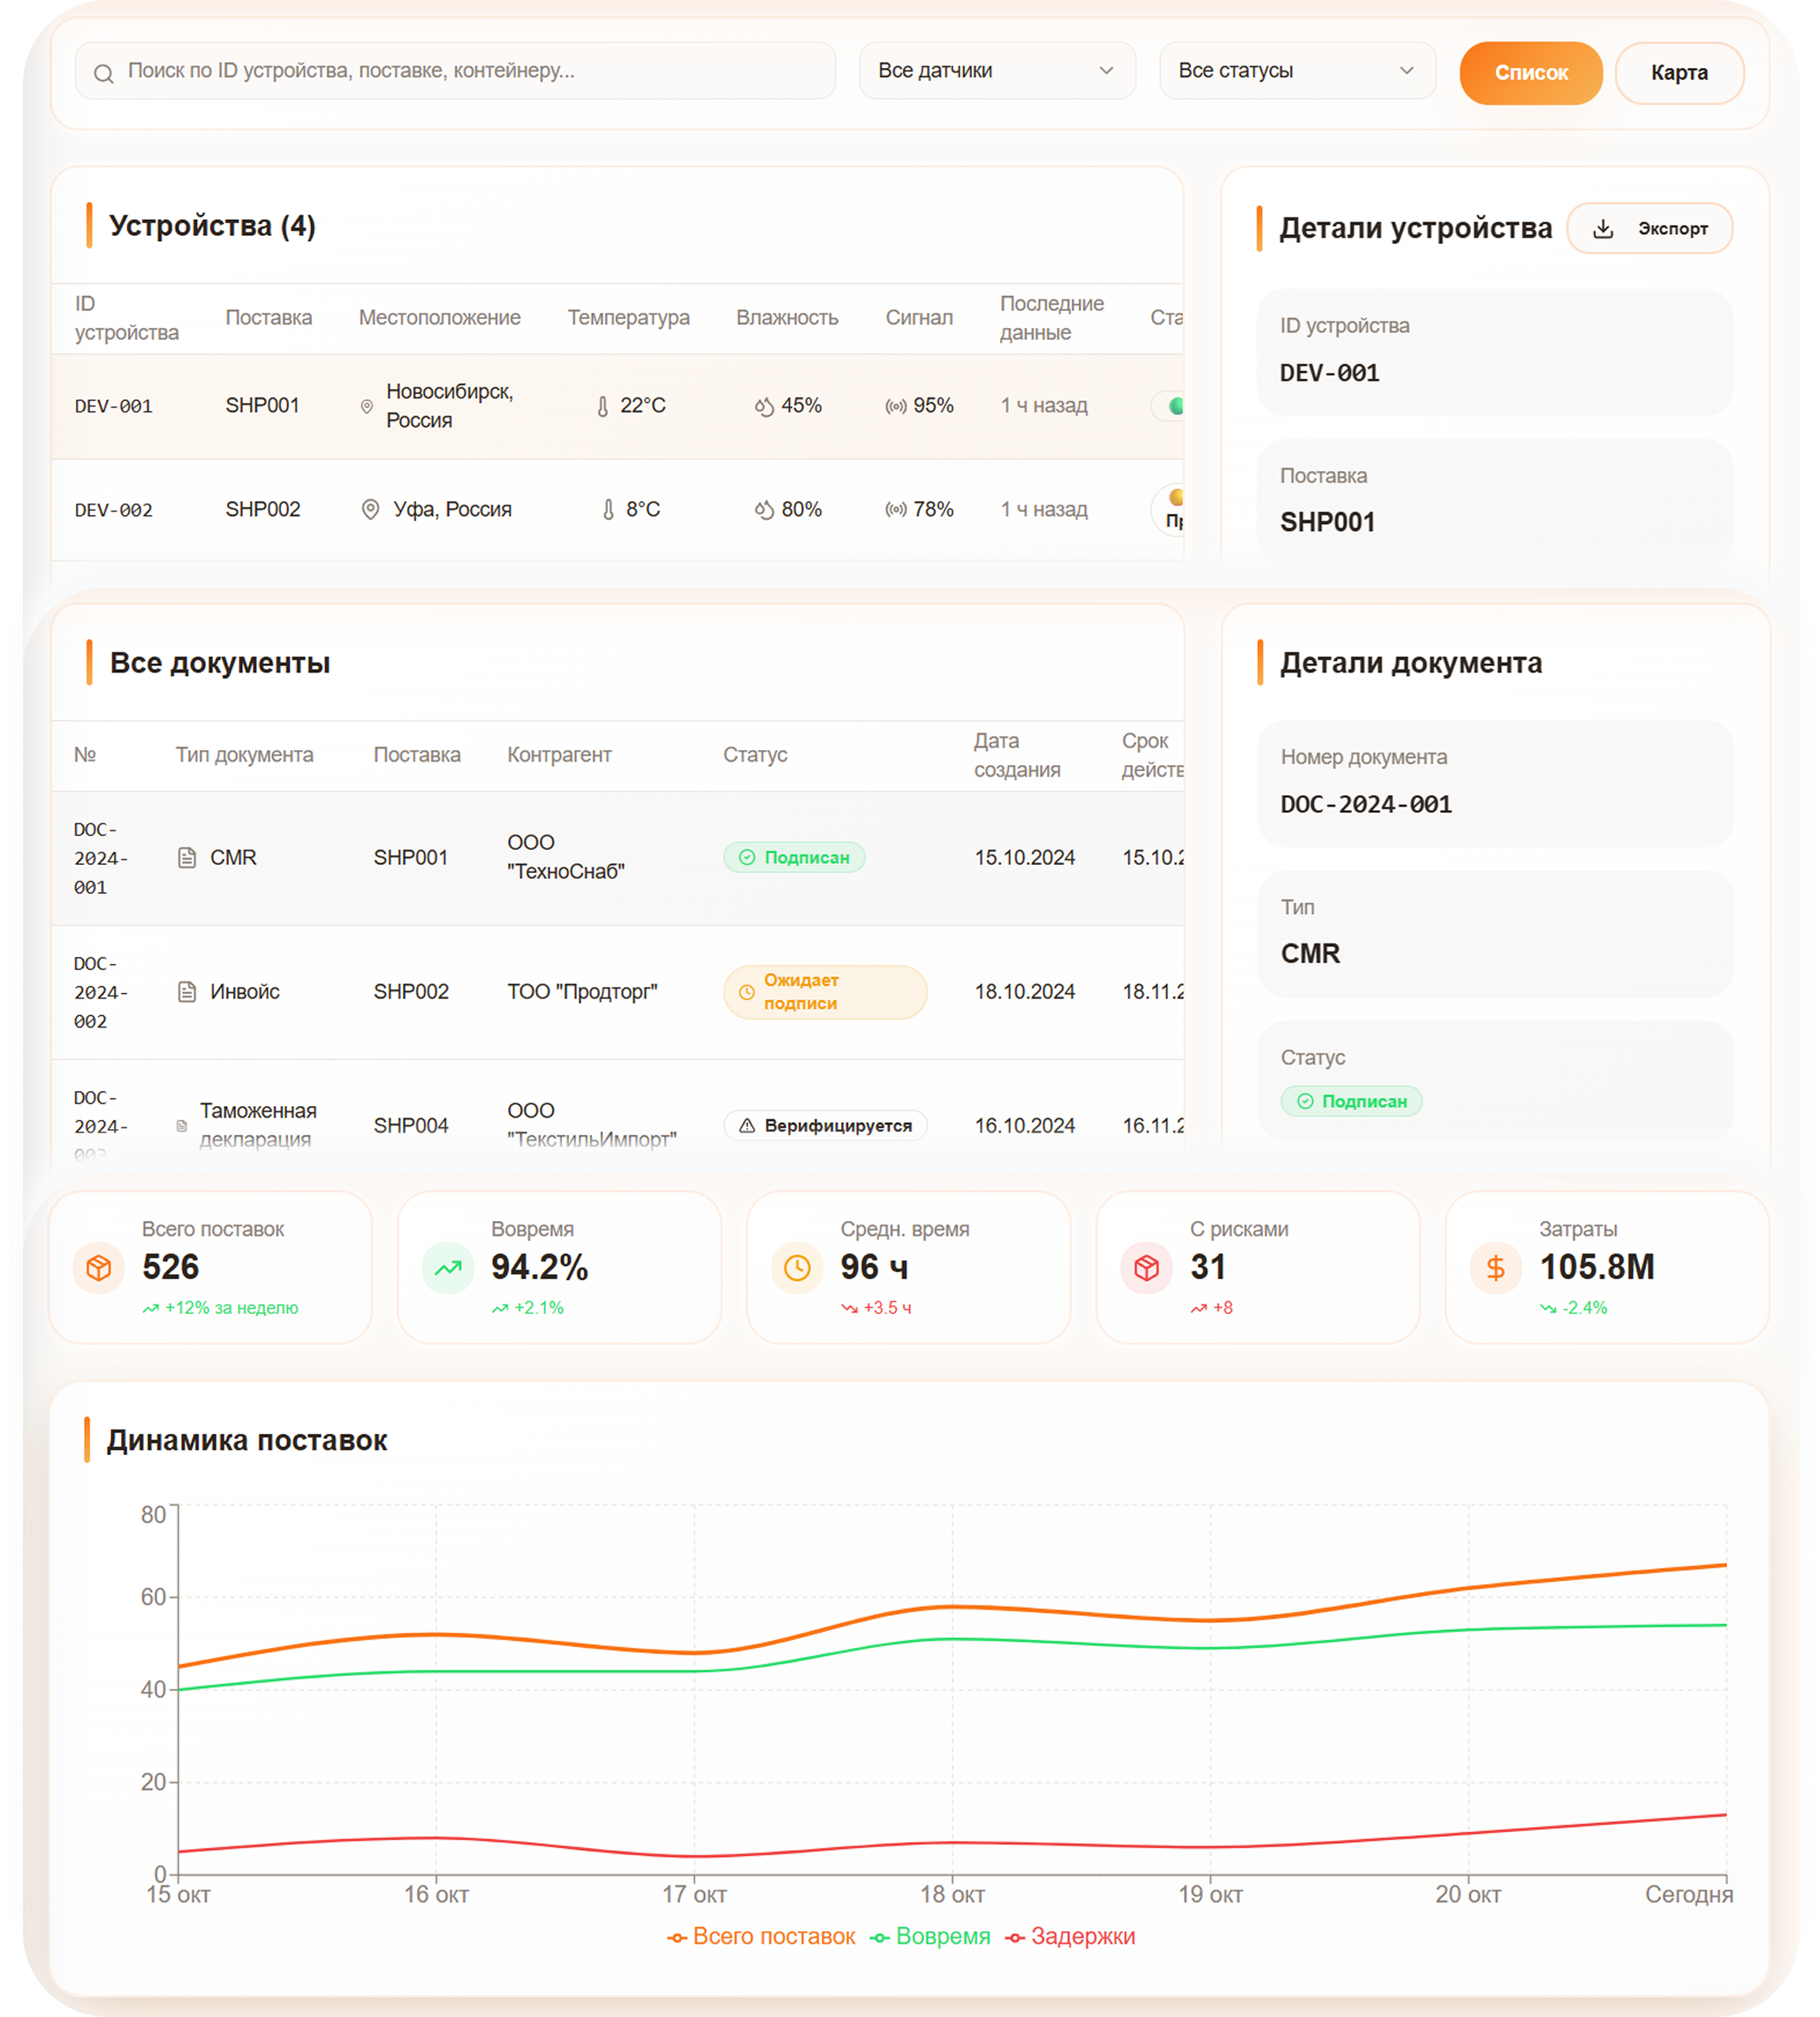1820x2017 pixels.
Task: Click the green trend icon in Вовремя
Action: (x=448, y=1268)
